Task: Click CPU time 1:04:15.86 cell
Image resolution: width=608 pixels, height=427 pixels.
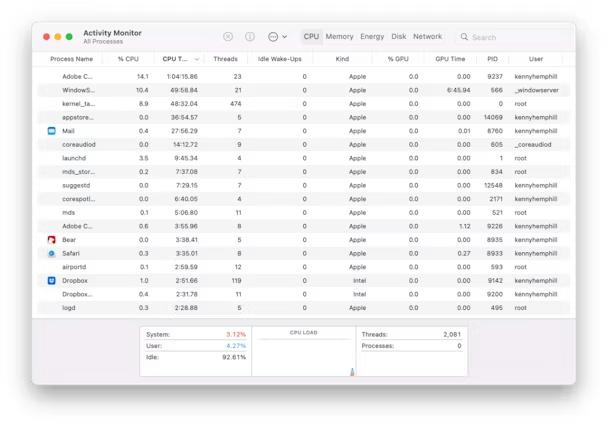Action: click(182, 77)
